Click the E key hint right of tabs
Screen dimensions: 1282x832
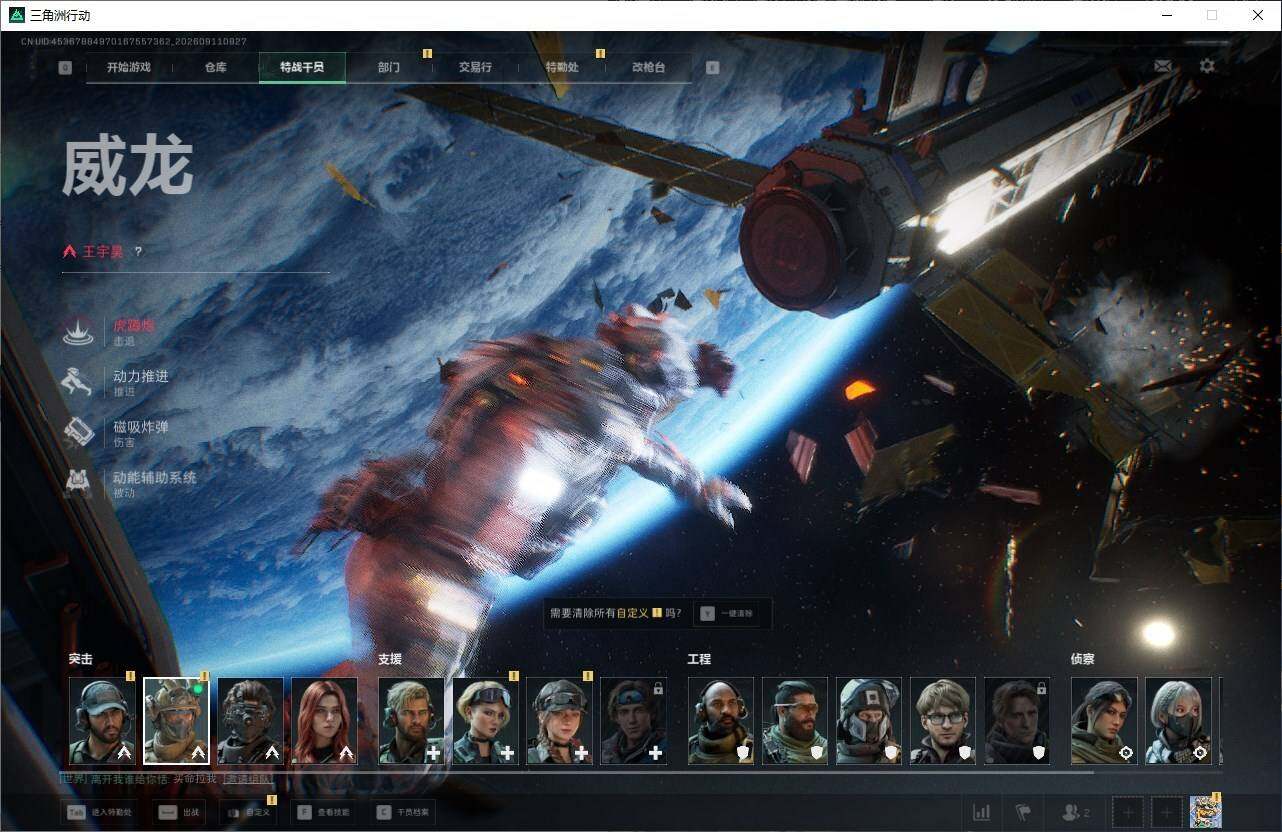(712, 68)
